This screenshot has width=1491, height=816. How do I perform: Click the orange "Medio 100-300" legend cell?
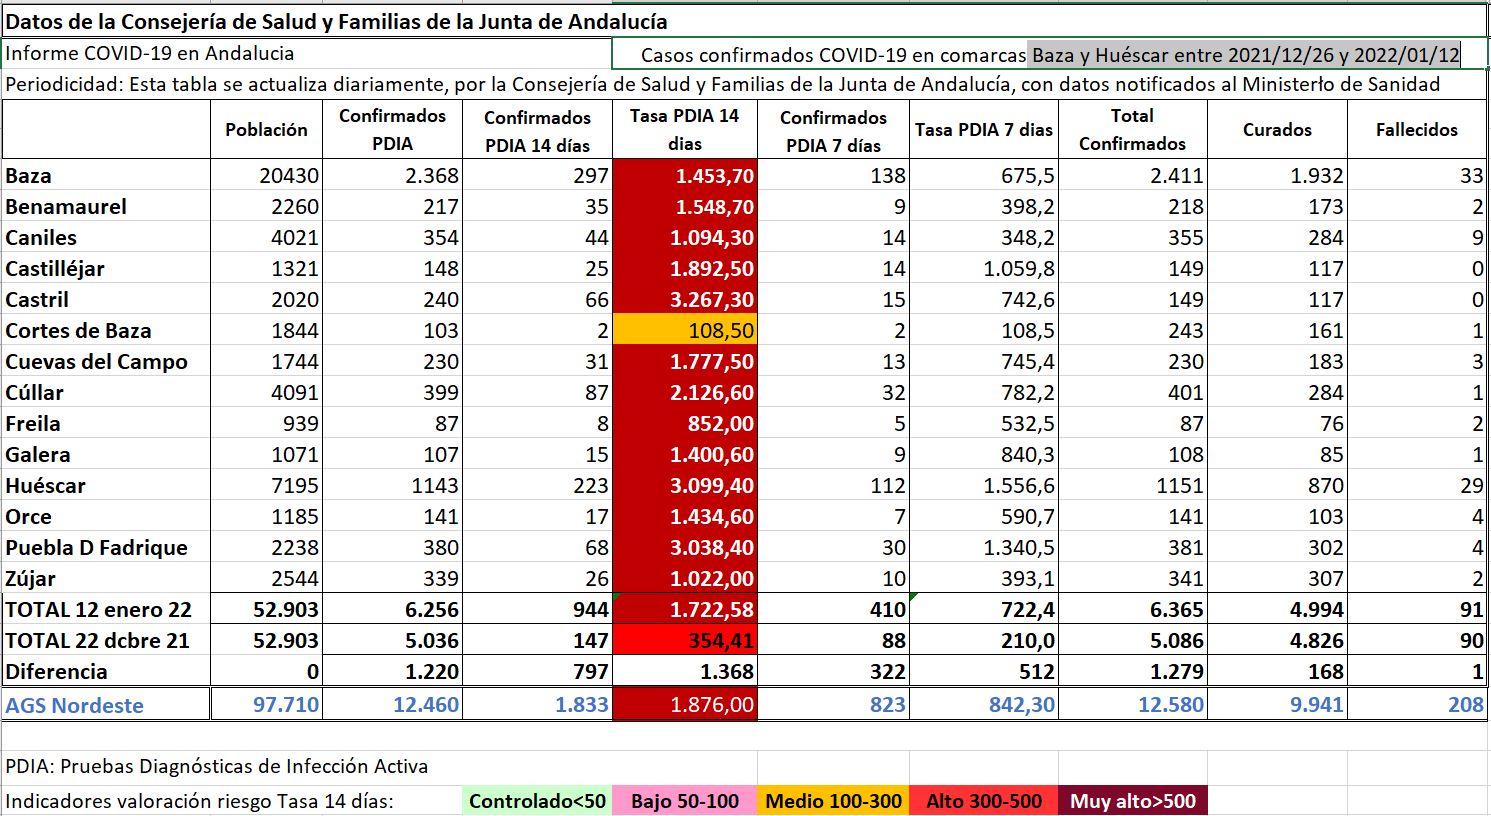pyautogui.click(x=833, y=801)
